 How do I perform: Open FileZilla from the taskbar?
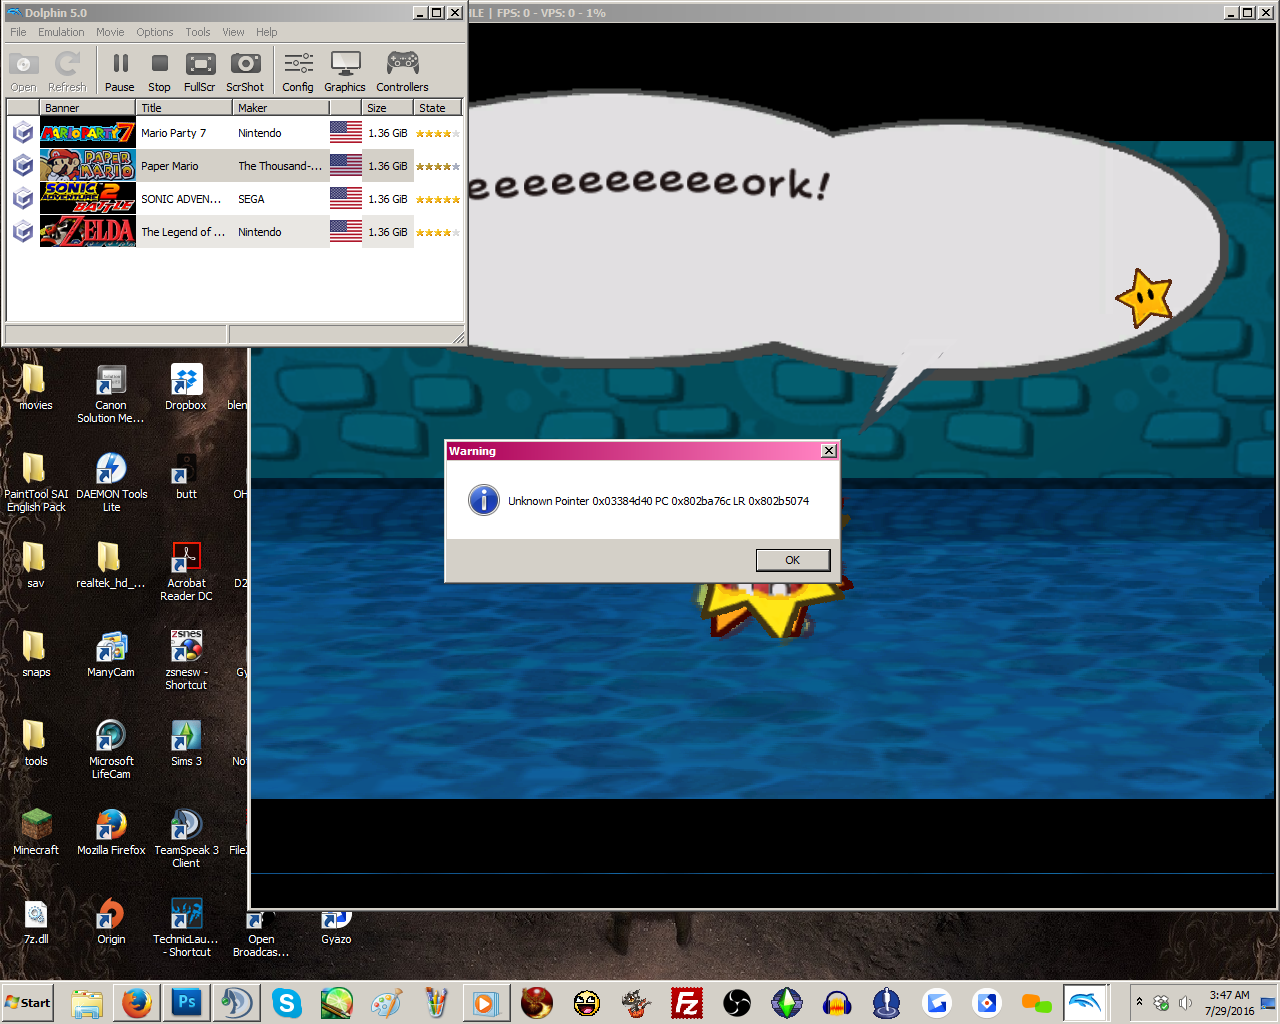(687, 1002)
